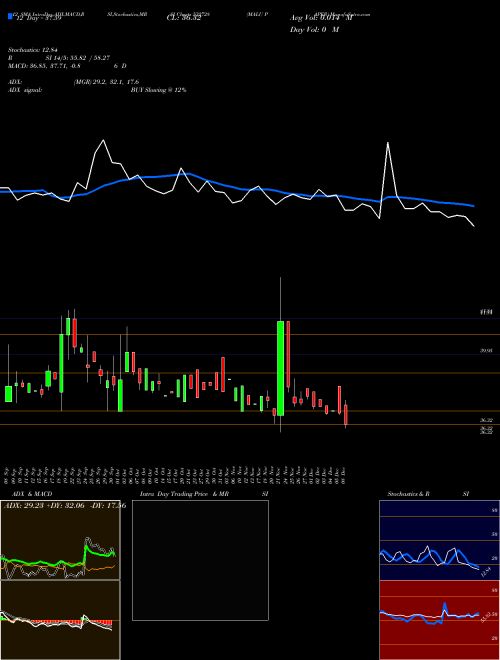Click the 'BUY Slowing @ 12%' signal text
This screenshot has height=660, width=500.
[x=158, y=90]
